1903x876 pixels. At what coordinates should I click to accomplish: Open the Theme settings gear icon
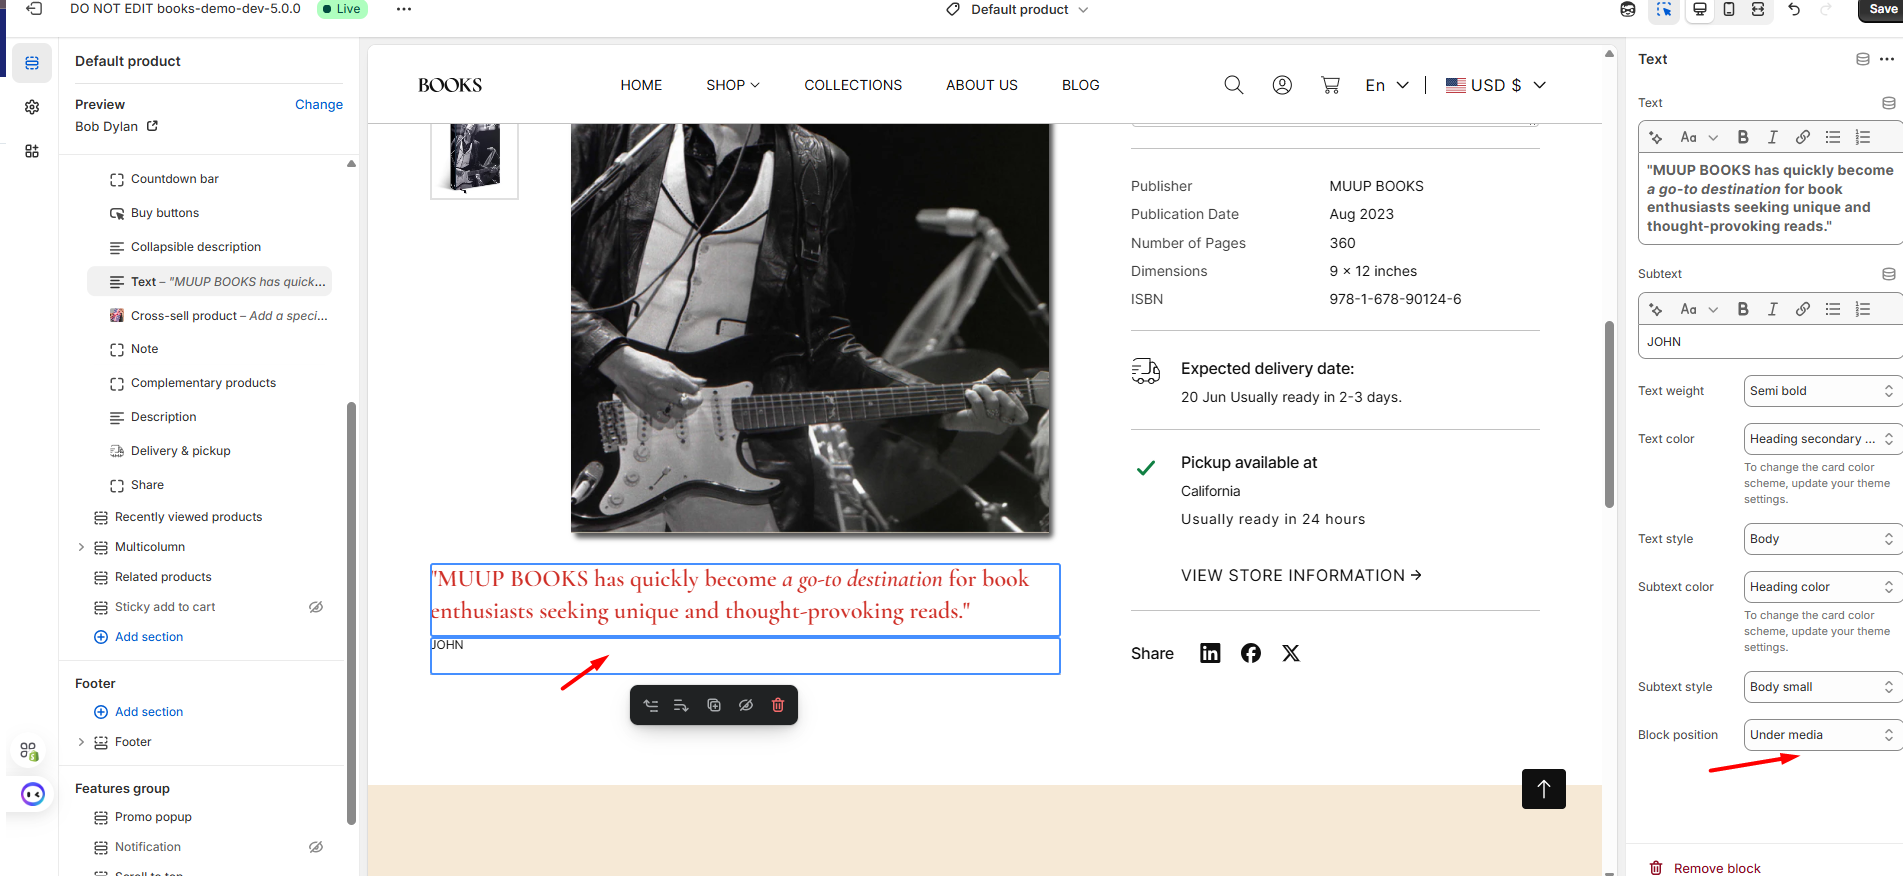click(x=32, y=107)
